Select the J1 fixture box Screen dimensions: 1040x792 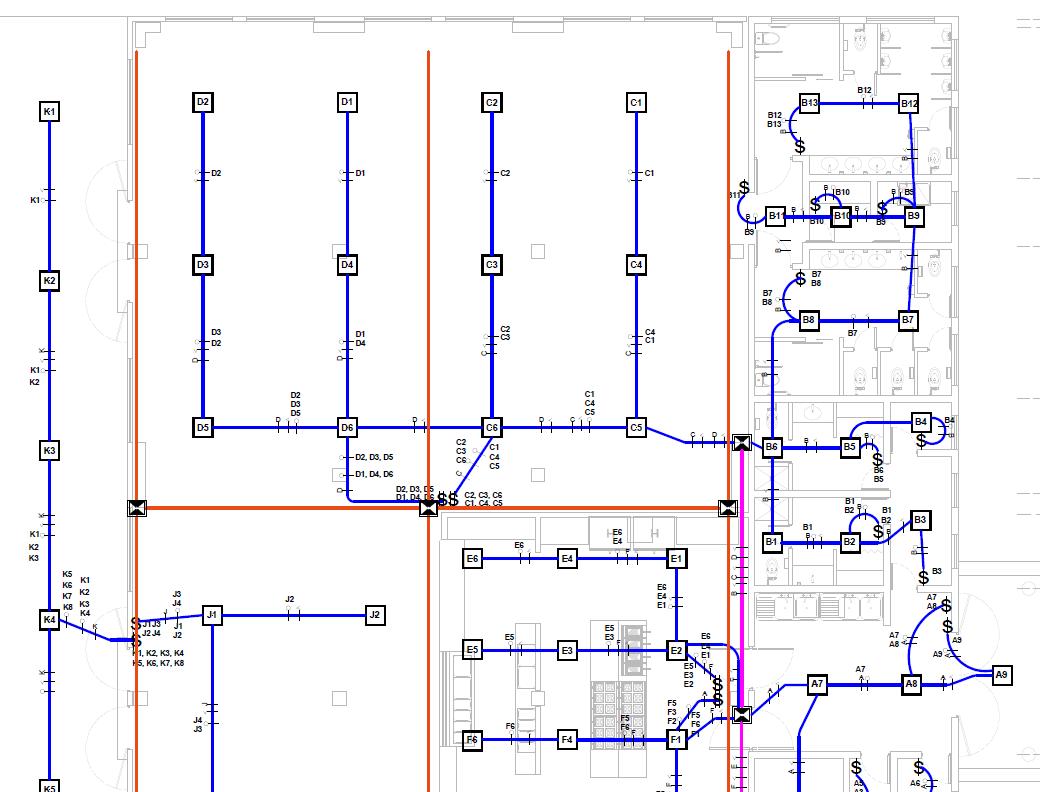[x=212, y=615]
